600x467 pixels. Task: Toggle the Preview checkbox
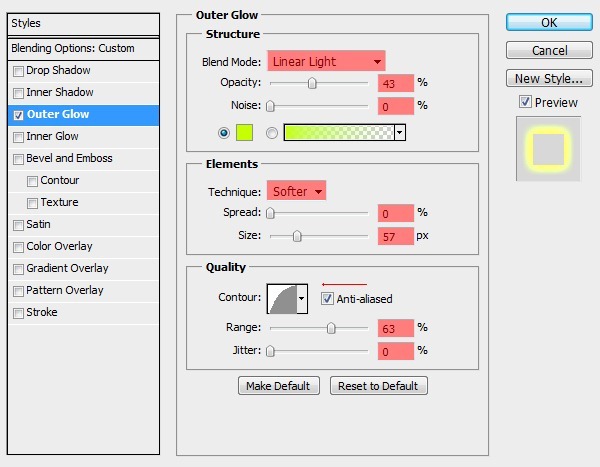[525, 102]
